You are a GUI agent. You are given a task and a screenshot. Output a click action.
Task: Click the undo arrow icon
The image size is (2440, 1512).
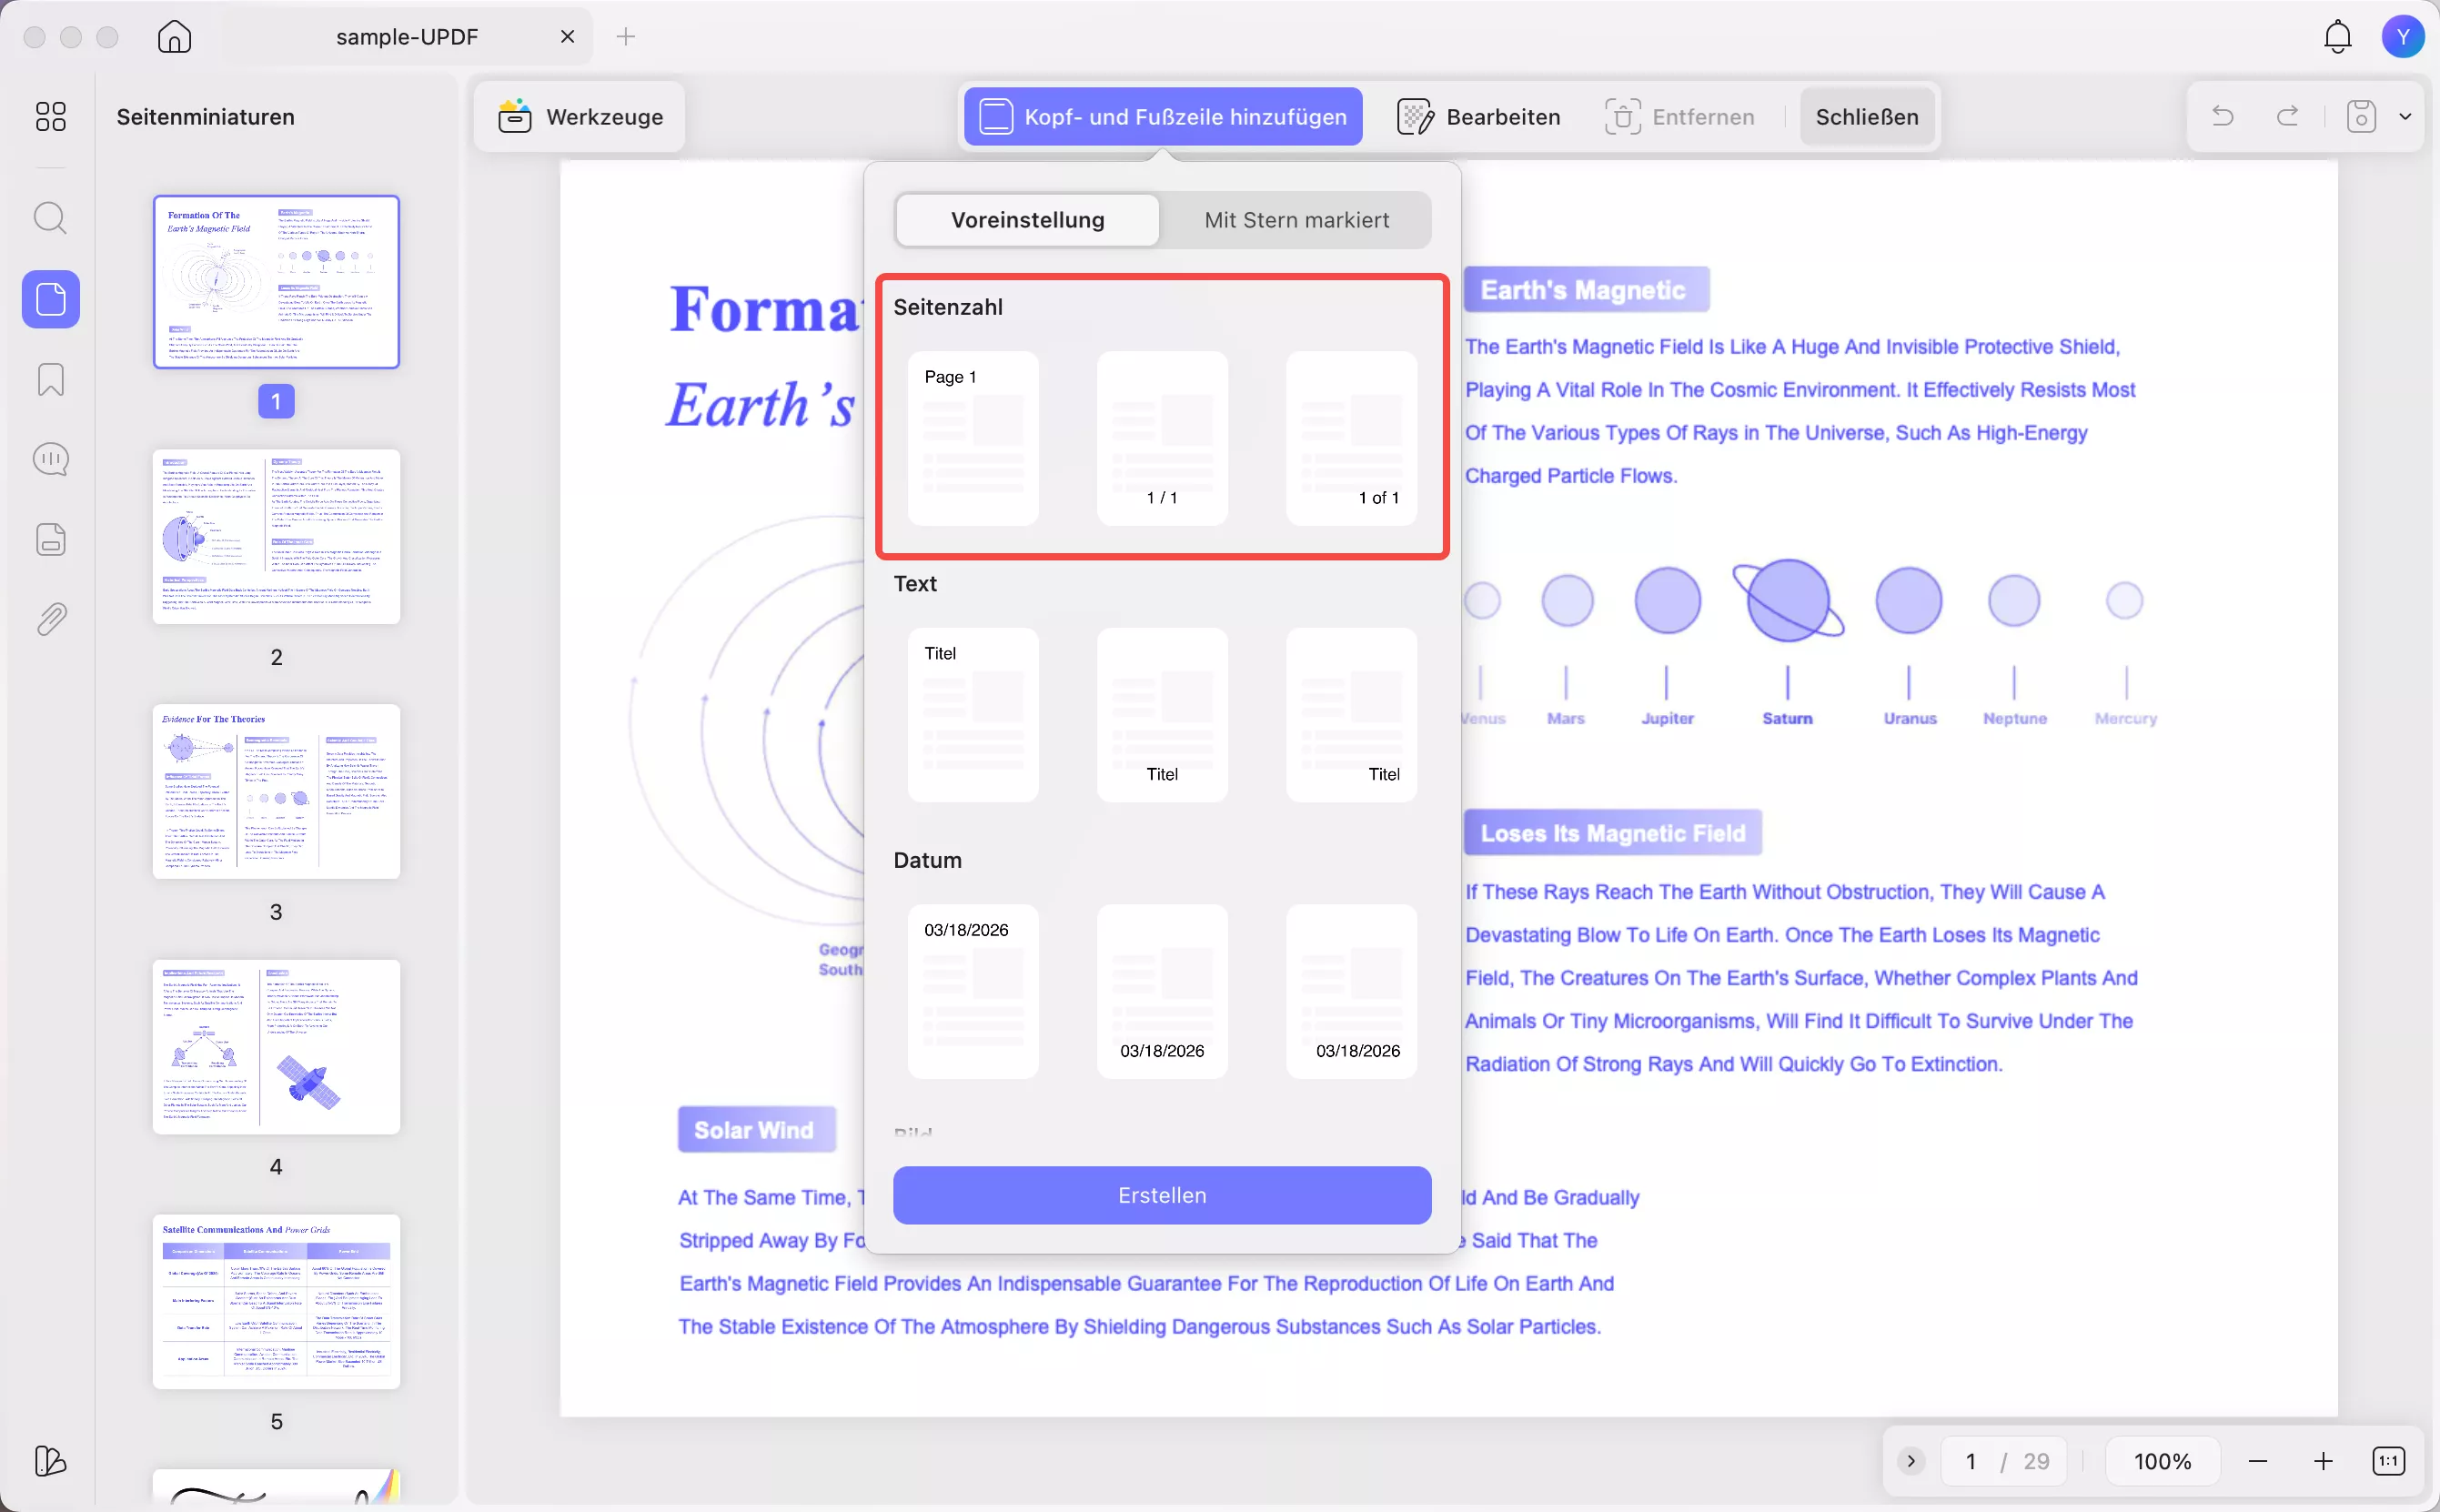[2222, 116]
